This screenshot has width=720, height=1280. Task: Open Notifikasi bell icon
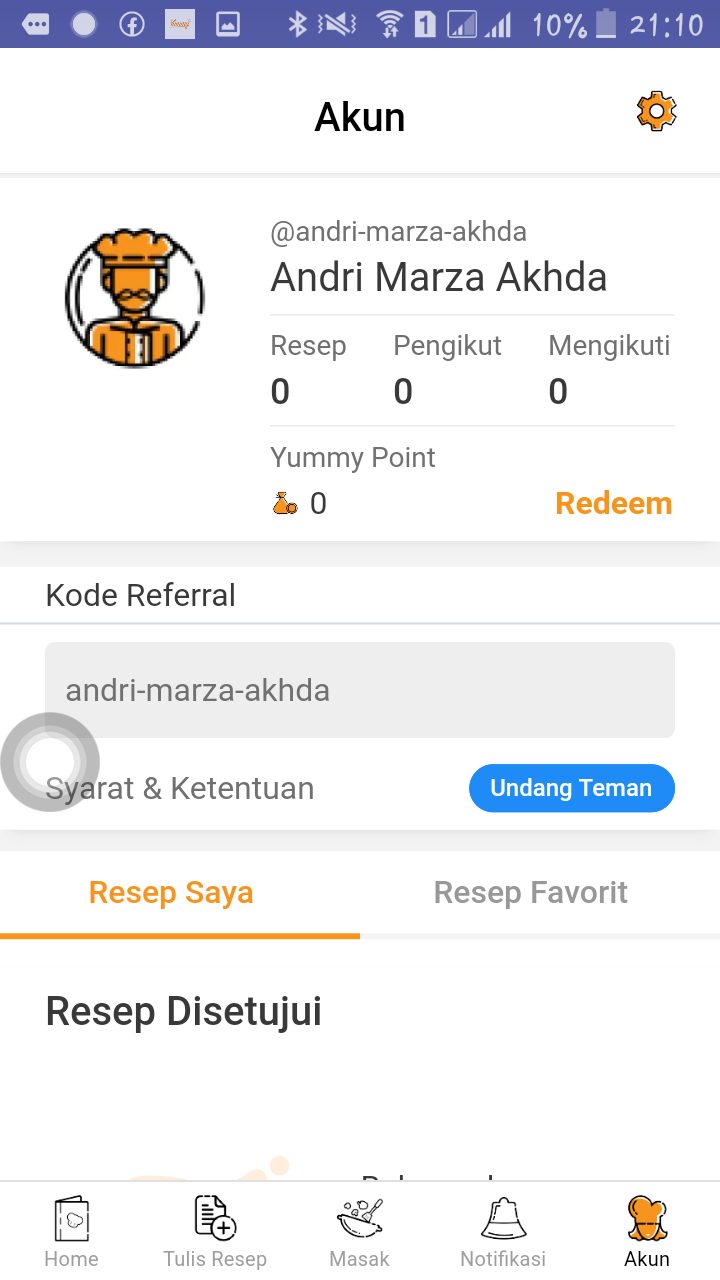[503, 1219]
